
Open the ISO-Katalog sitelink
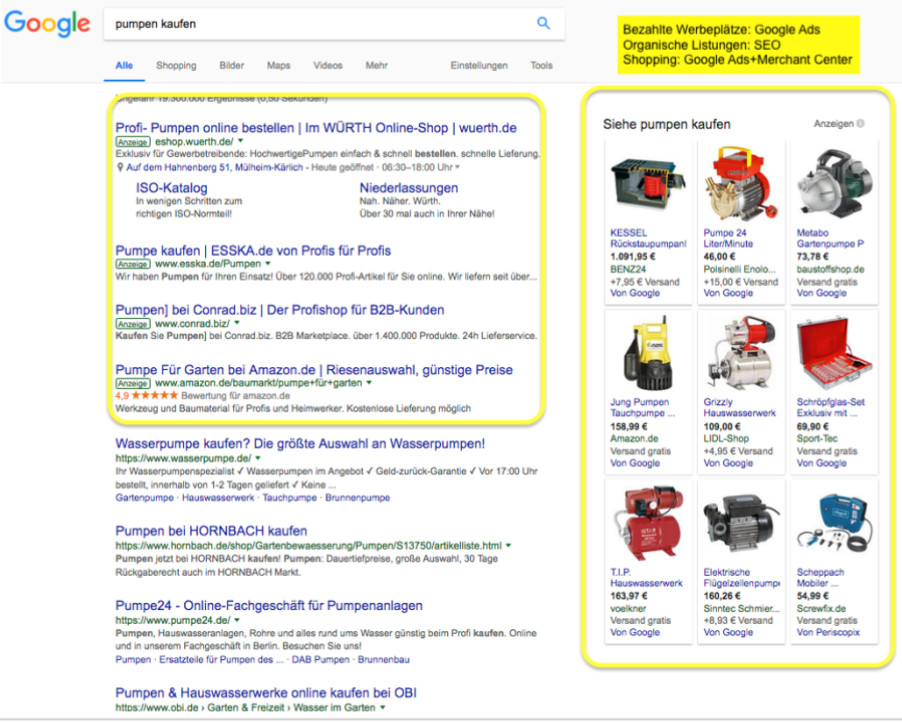tap(171, 188)
